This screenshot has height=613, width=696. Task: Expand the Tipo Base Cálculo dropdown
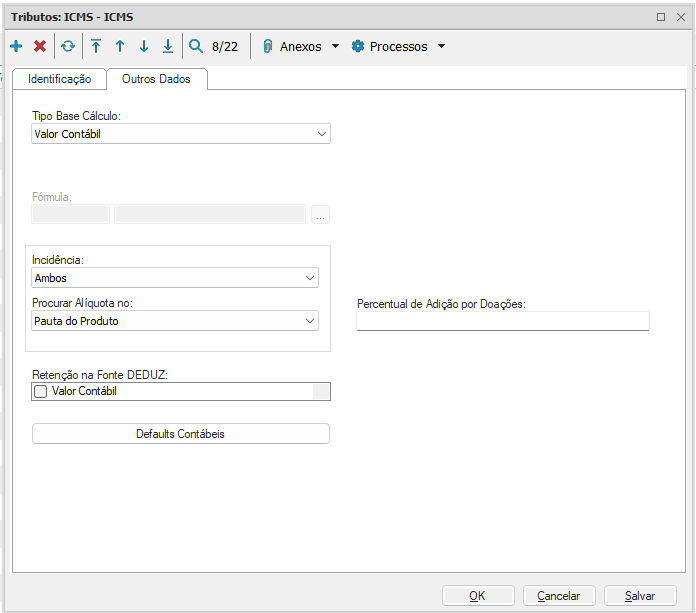coord(321,134)
